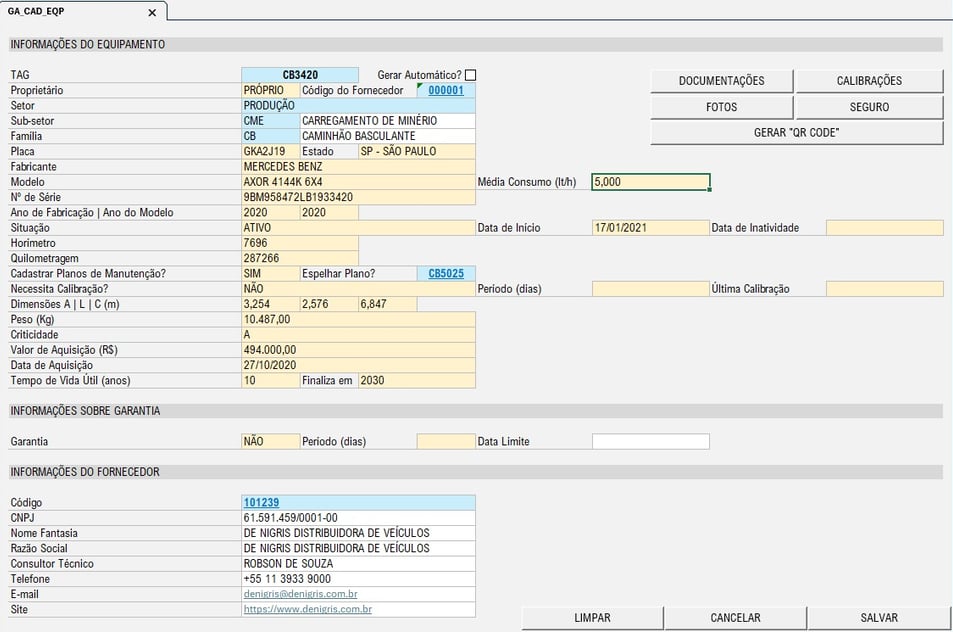Switch to the GA_CAD_EQP tab

[36, 12]
